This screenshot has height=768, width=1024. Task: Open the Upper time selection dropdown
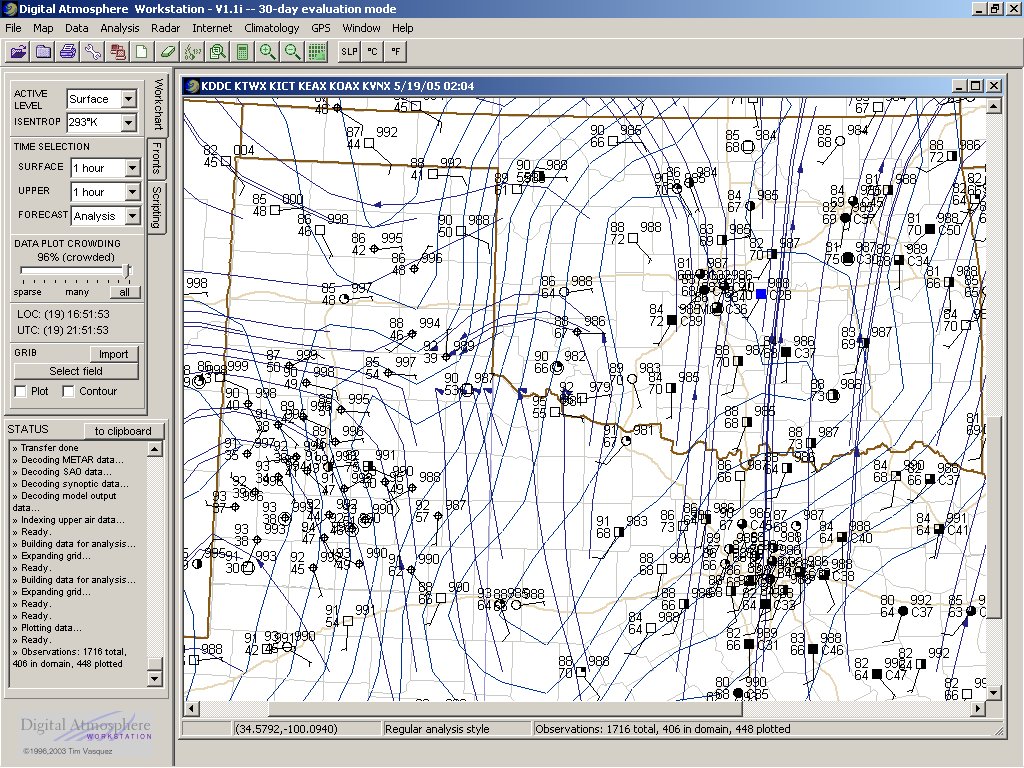click(x=132, y=192)
